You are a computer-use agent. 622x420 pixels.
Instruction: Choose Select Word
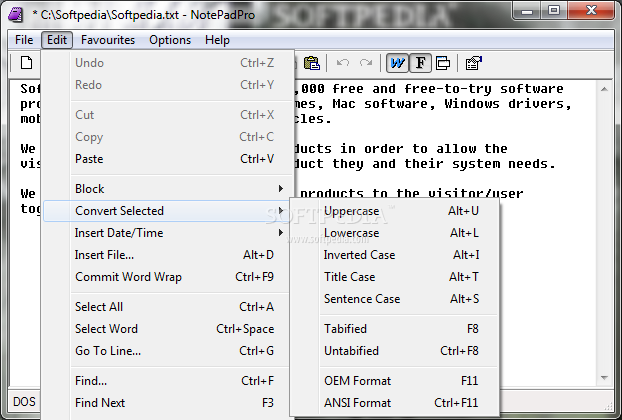pyautogui.click(x=168, y=329)
